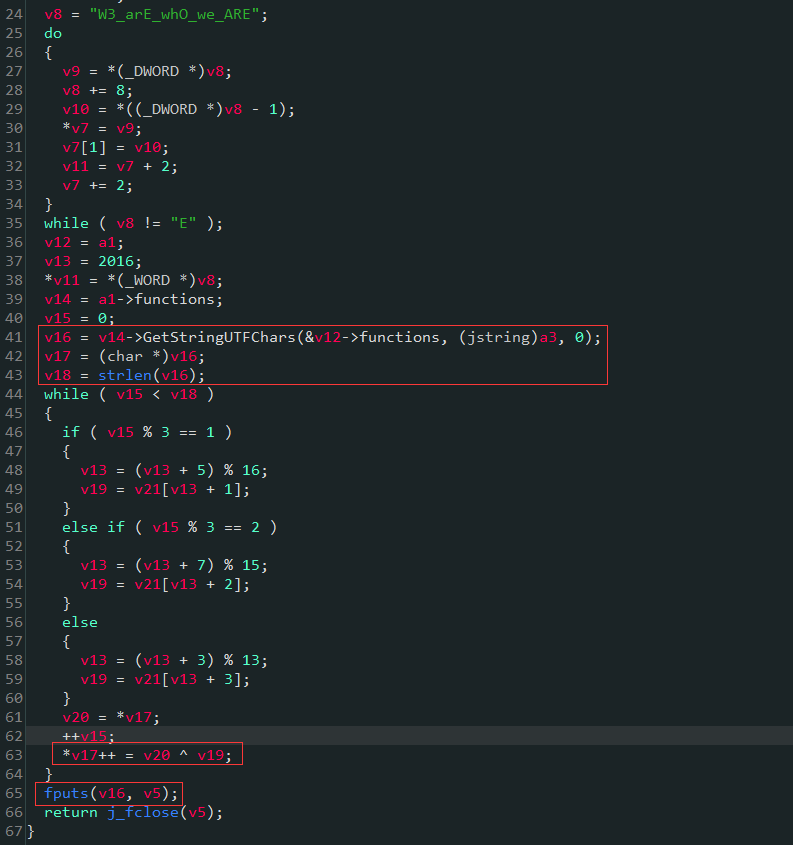Image resolution: width=793 pixels, height=845 pixels.
Task: Select the j_fclose function name
Action: 143,812
